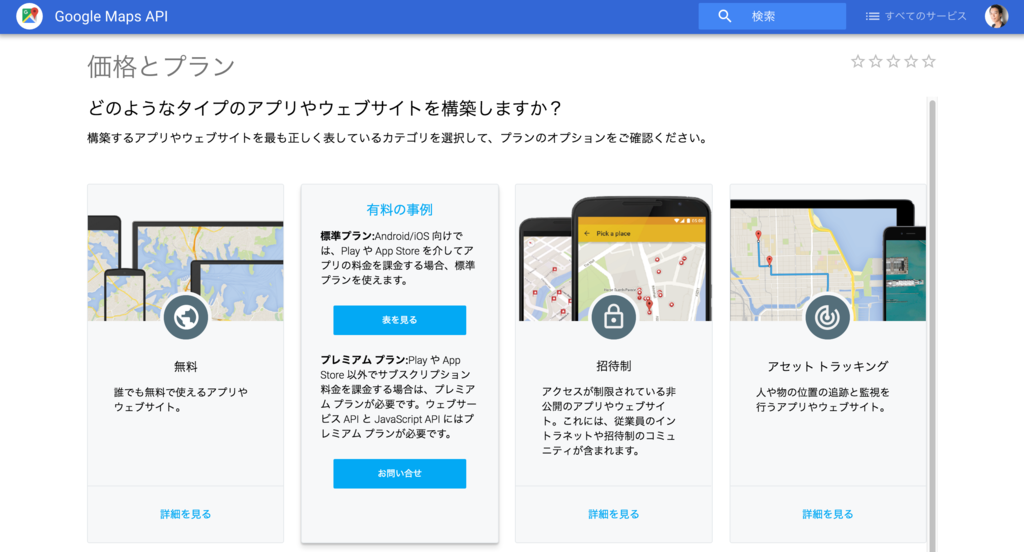Rate page with second star

click(x=875, y=61)
